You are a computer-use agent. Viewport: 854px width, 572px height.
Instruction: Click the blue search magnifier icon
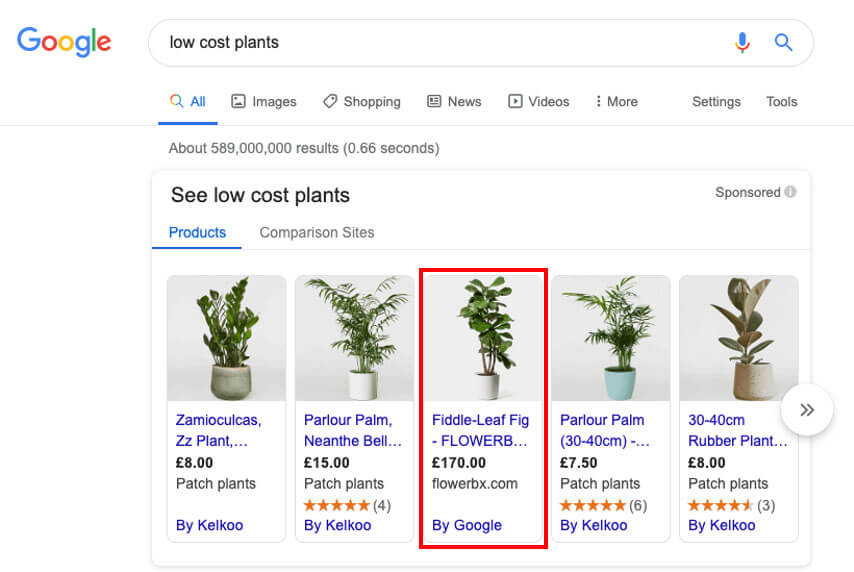(783, 42)
